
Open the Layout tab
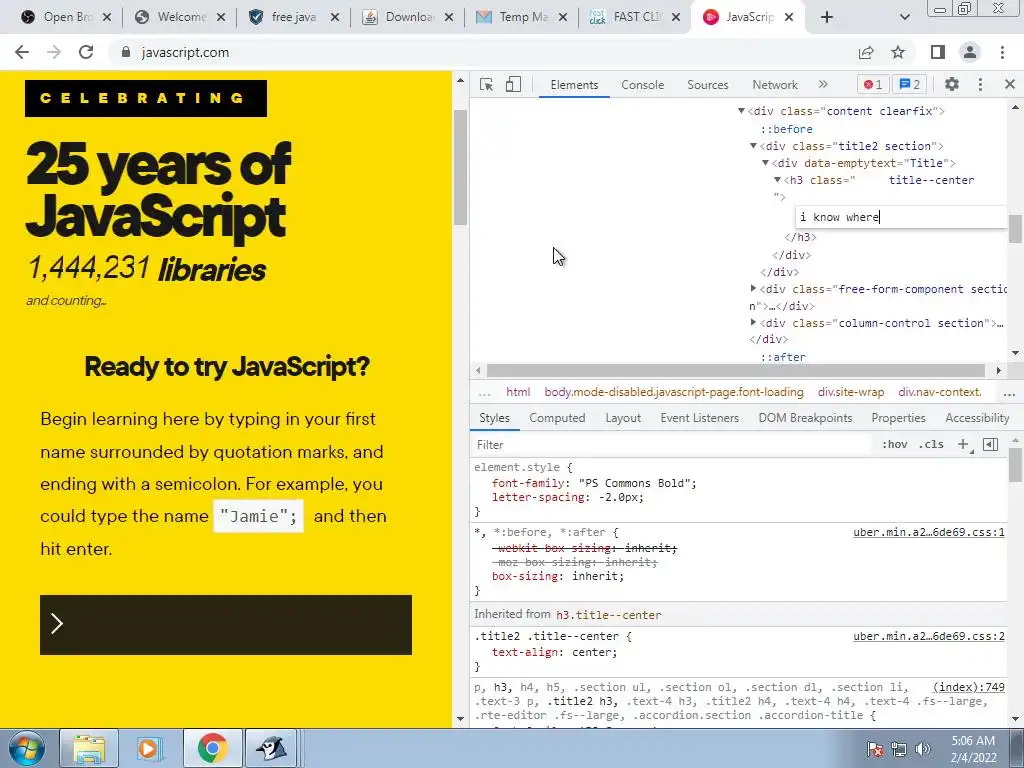(623, 418)
